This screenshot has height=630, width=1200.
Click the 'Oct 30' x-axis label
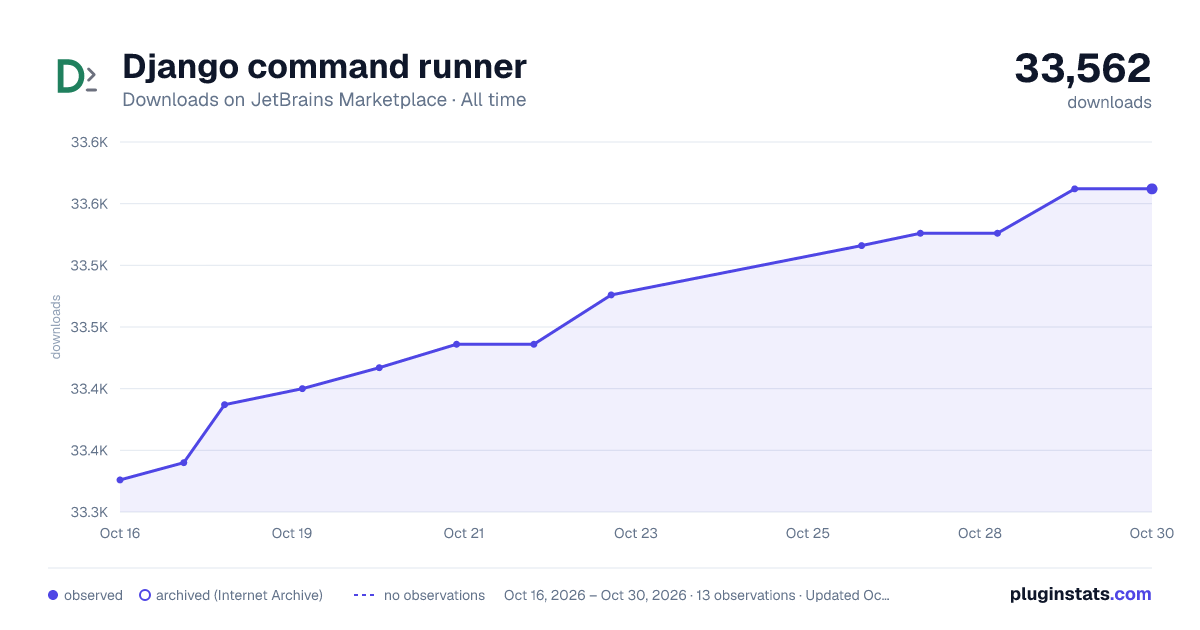[1150, 533]
